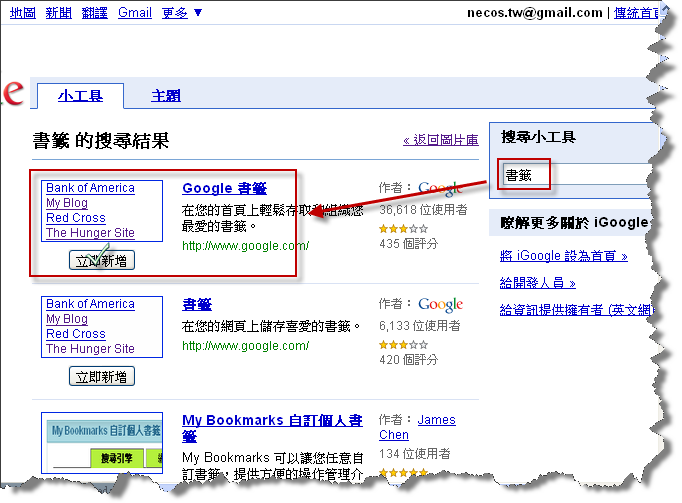Click the 搜尋小工具 panel heading
Image resolution: width=682 pixels, height=503 pixels.
538,137
